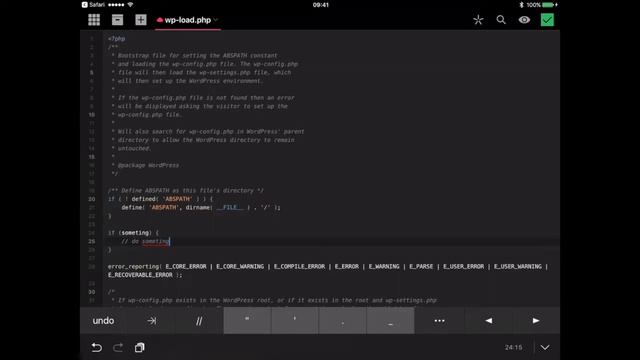
Task: Hide keyboard with down chevron
Action: (x=545, y=347)
